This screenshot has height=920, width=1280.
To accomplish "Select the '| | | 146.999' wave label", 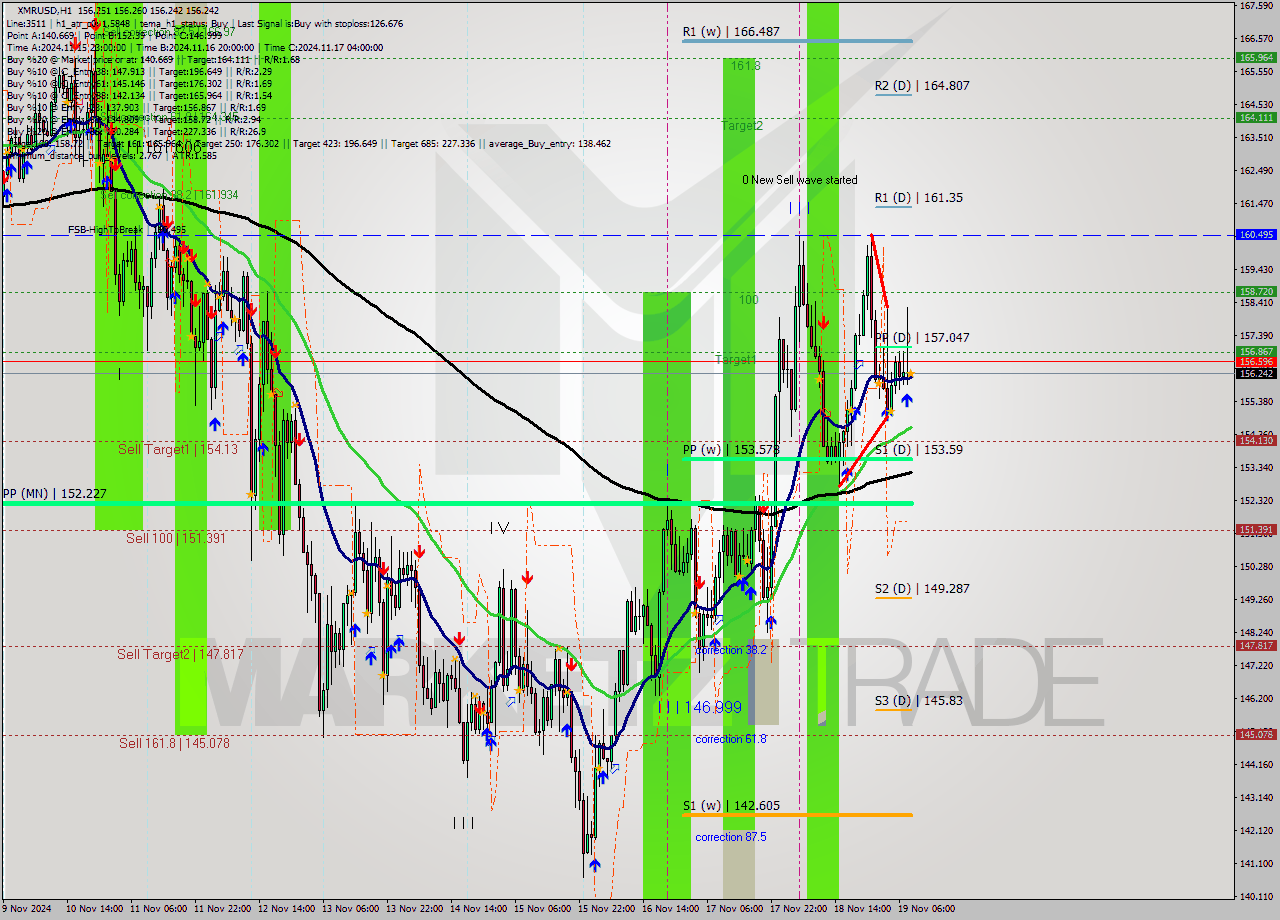I will [x=700, y=707].
